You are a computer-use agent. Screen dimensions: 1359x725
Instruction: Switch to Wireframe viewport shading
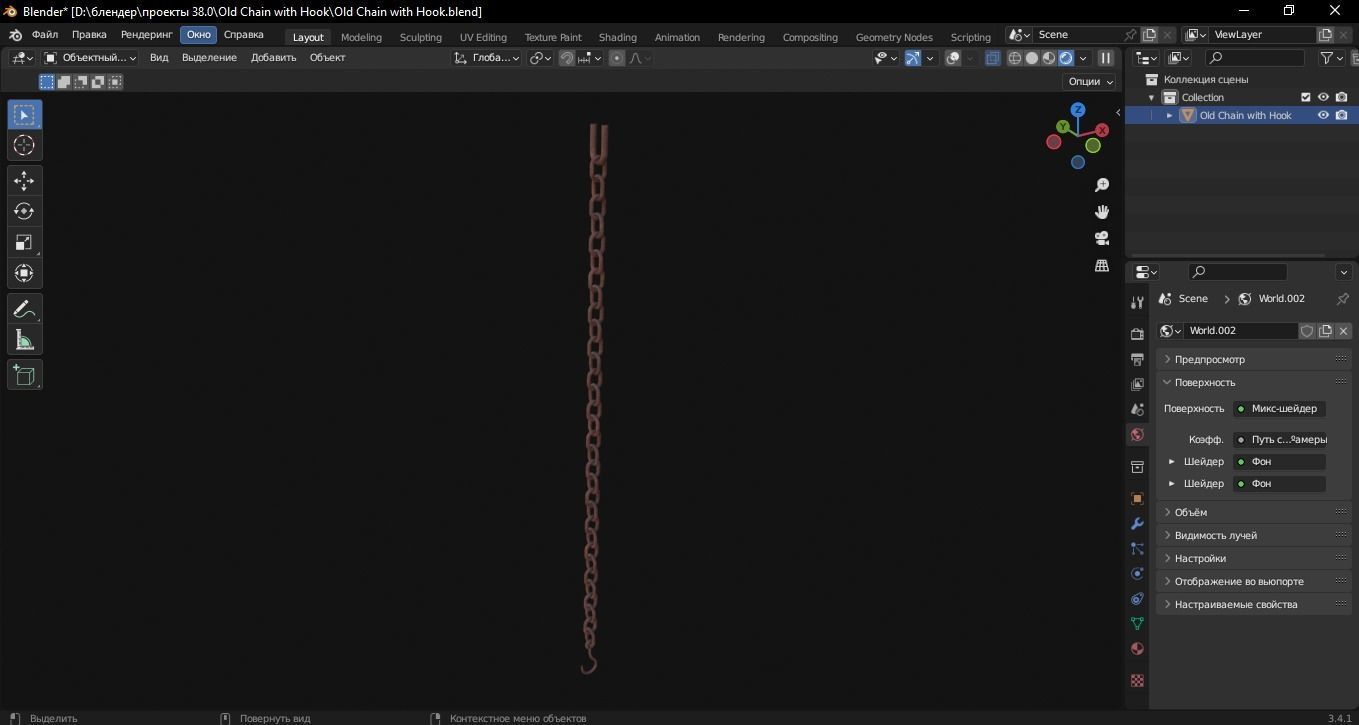pos(1015,58)
